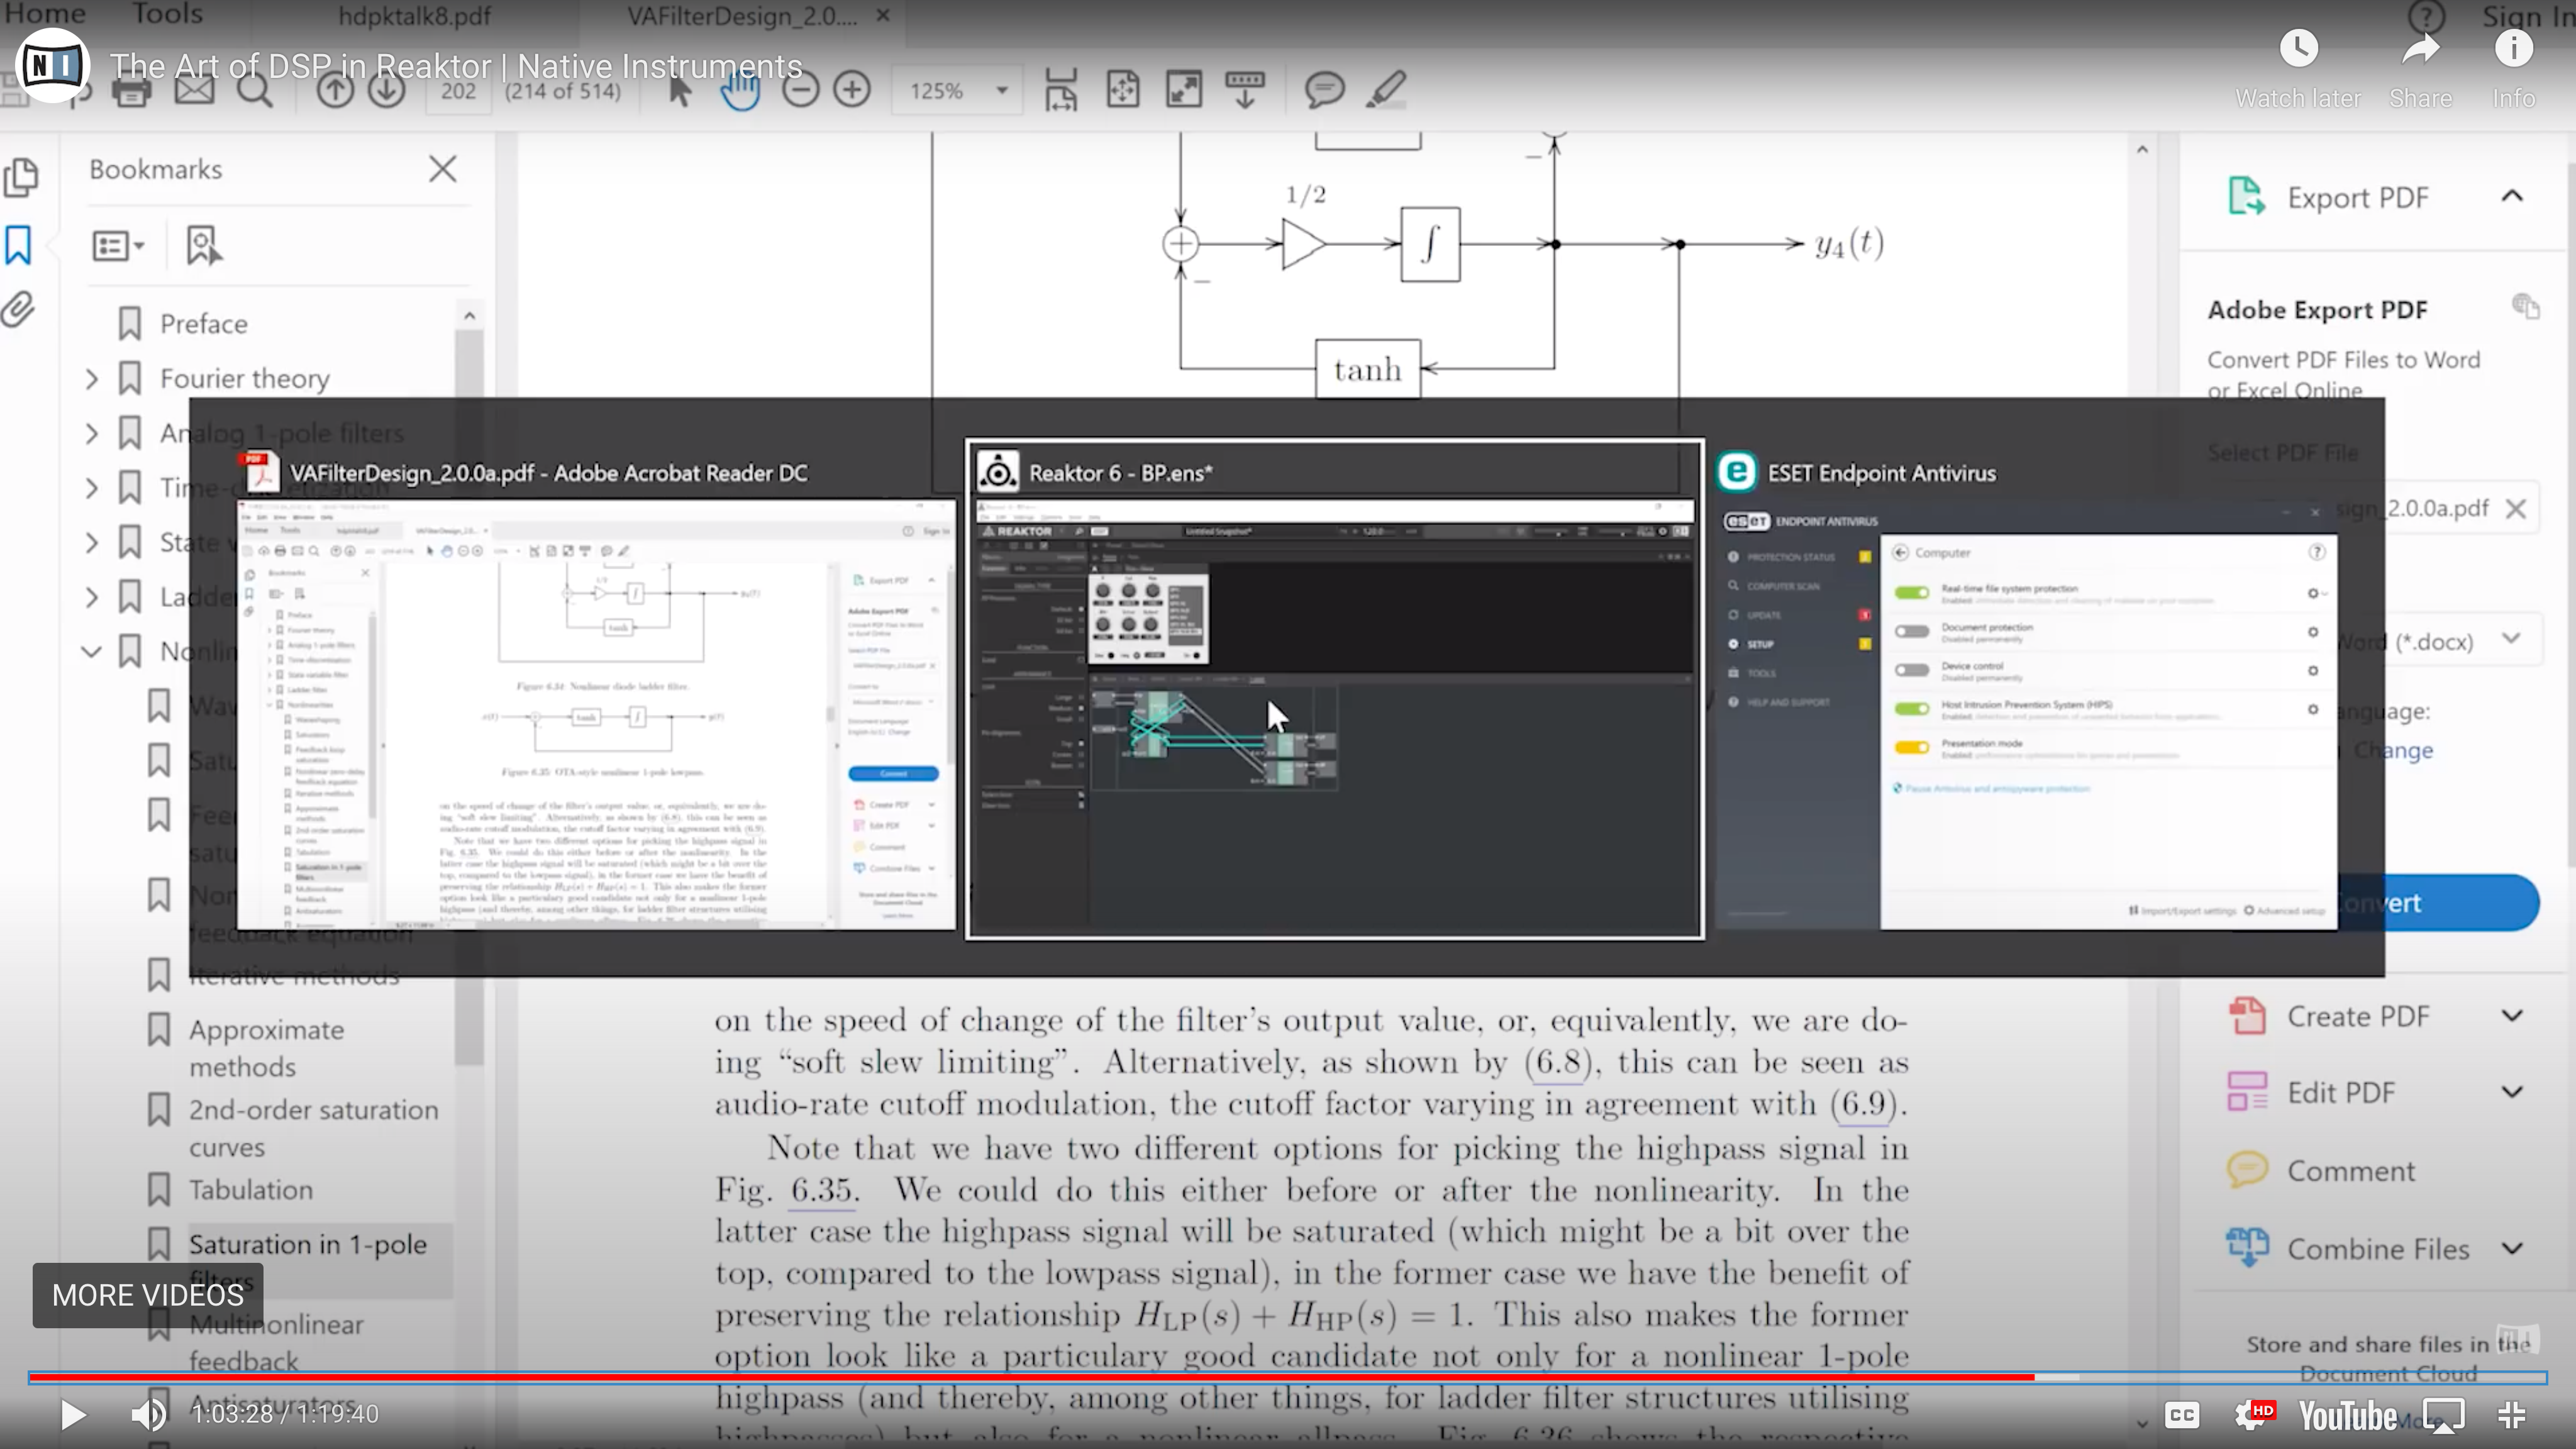
Task: Click the print icon in toolbar
Action: [131, 92]
